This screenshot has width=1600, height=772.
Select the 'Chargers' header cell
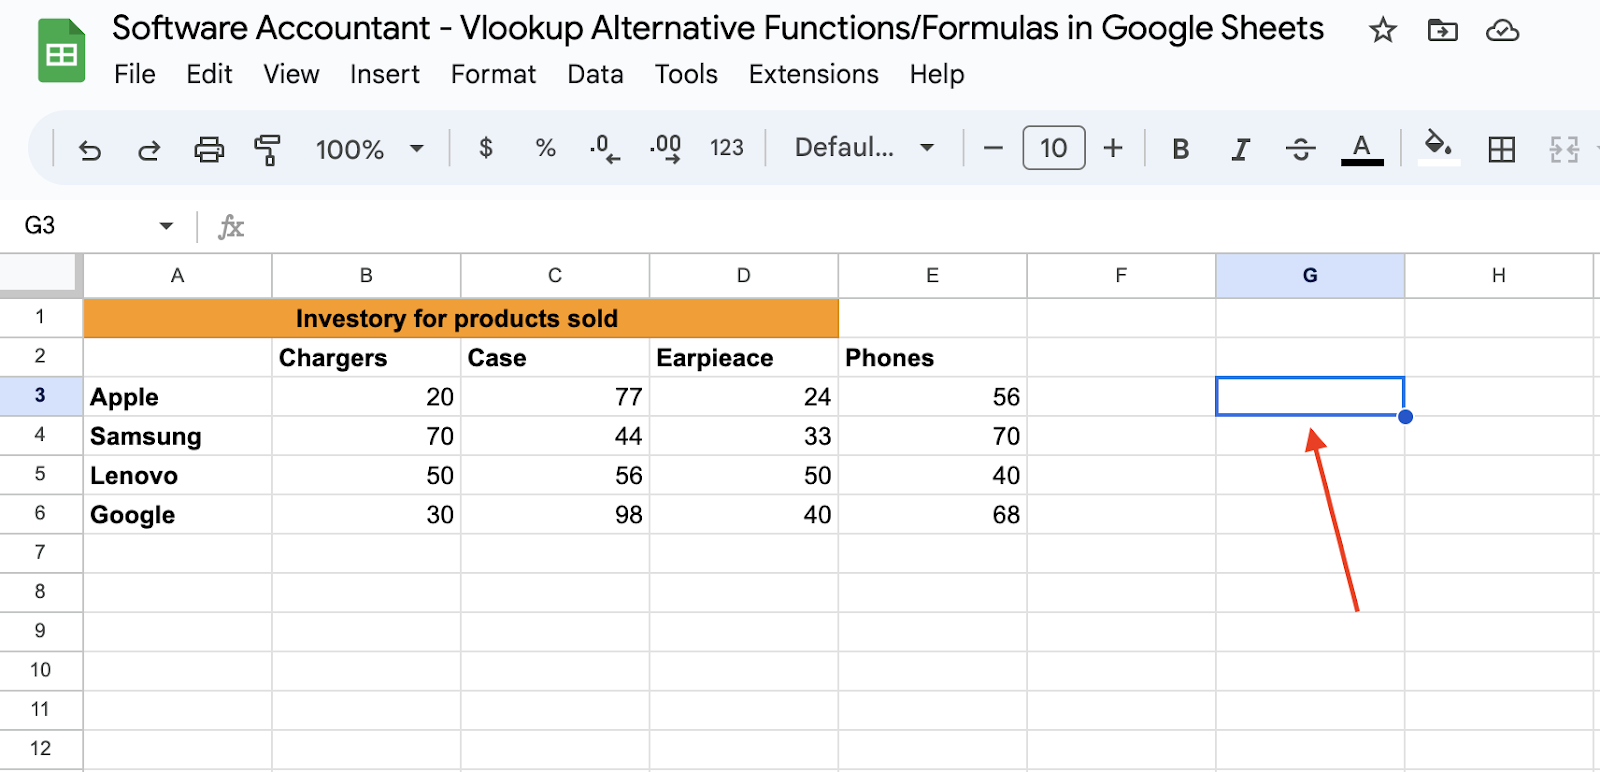[366, 357]
